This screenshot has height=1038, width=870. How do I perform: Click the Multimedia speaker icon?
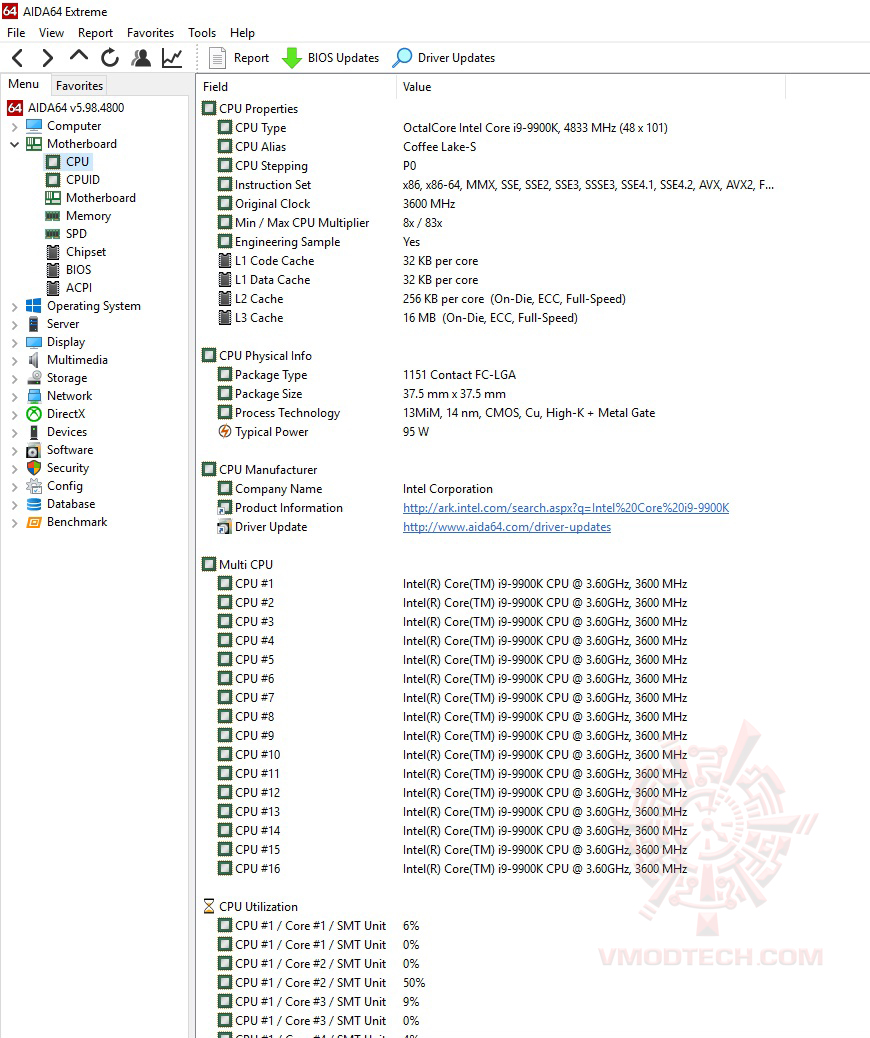pos(34,360)
